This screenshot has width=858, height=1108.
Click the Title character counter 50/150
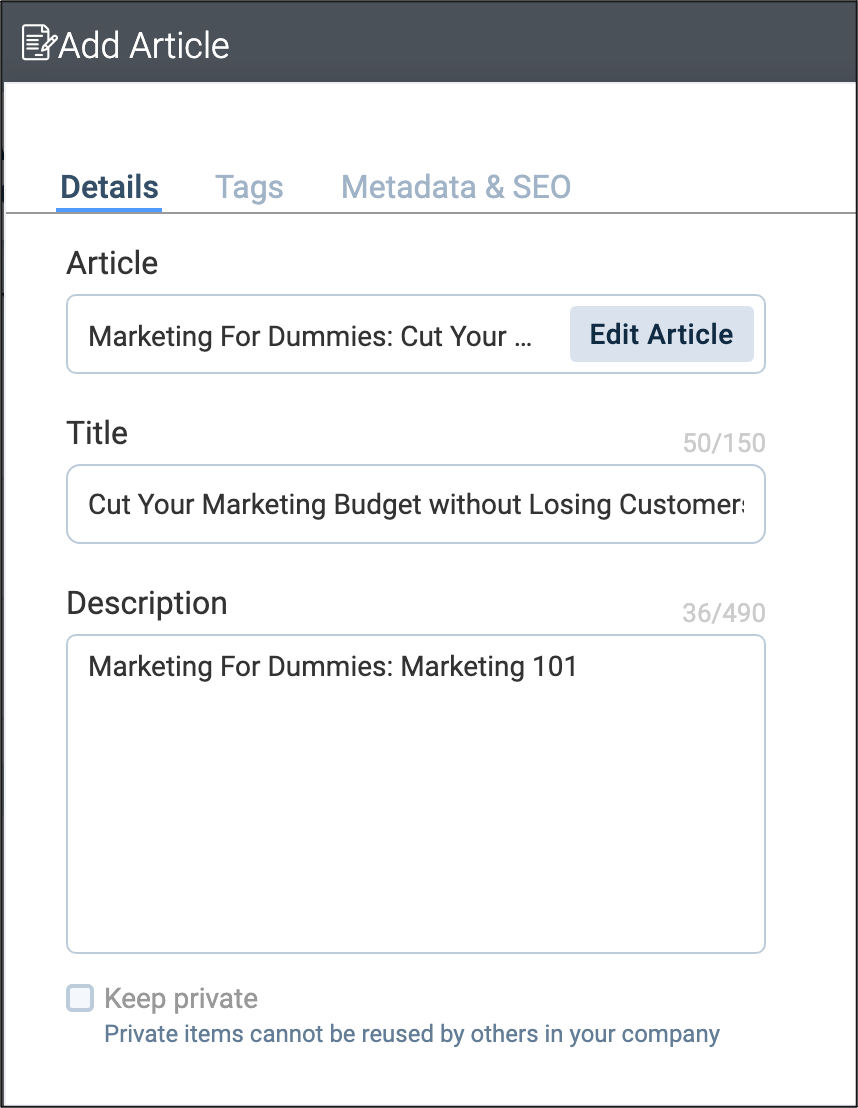[x=724, y=443]
